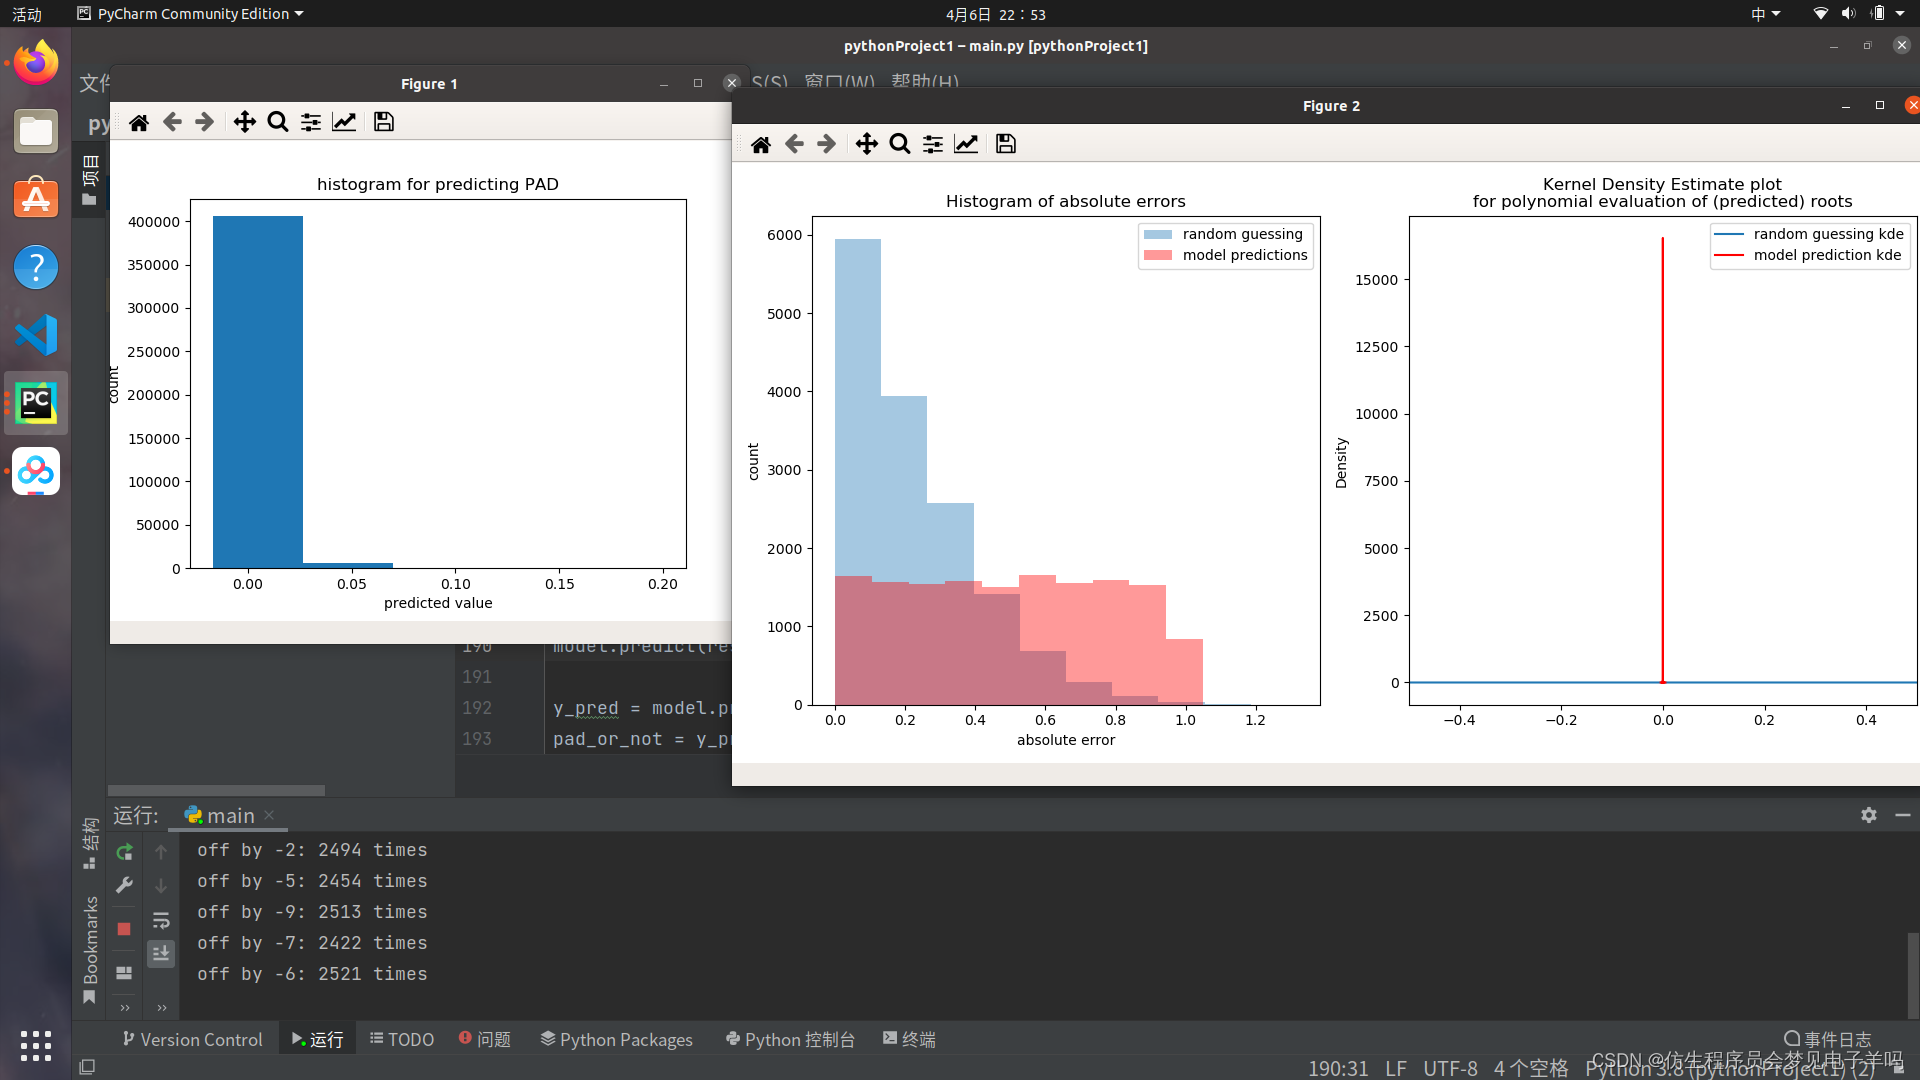Open PyCharm Community Edition app menu dropdown
1920x1080 pixels.
tap(190, 14)
